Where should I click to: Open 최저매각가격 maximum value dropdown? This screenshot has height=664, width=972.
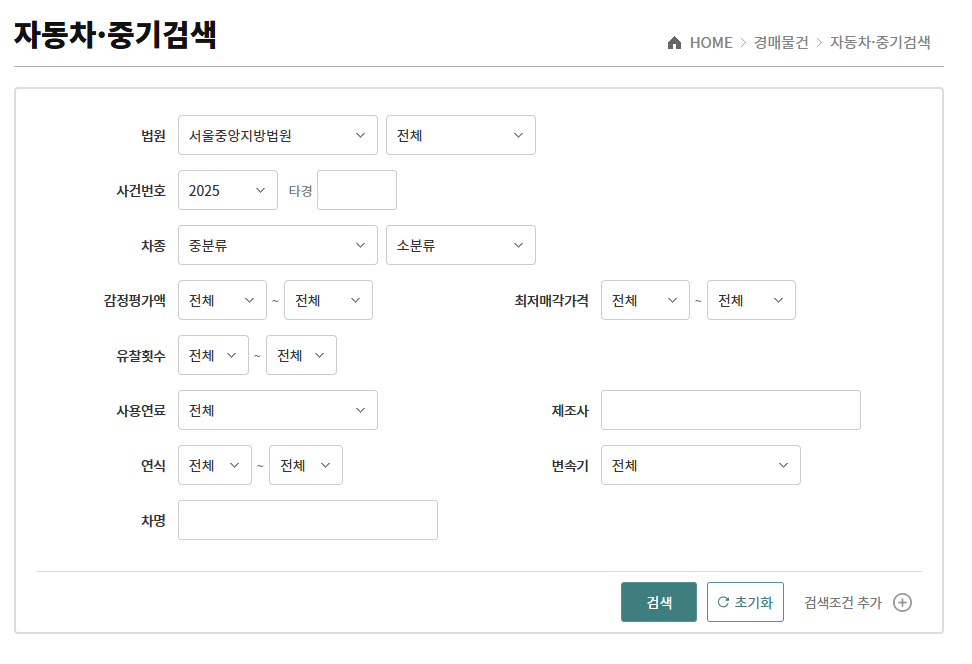(751, 300)
